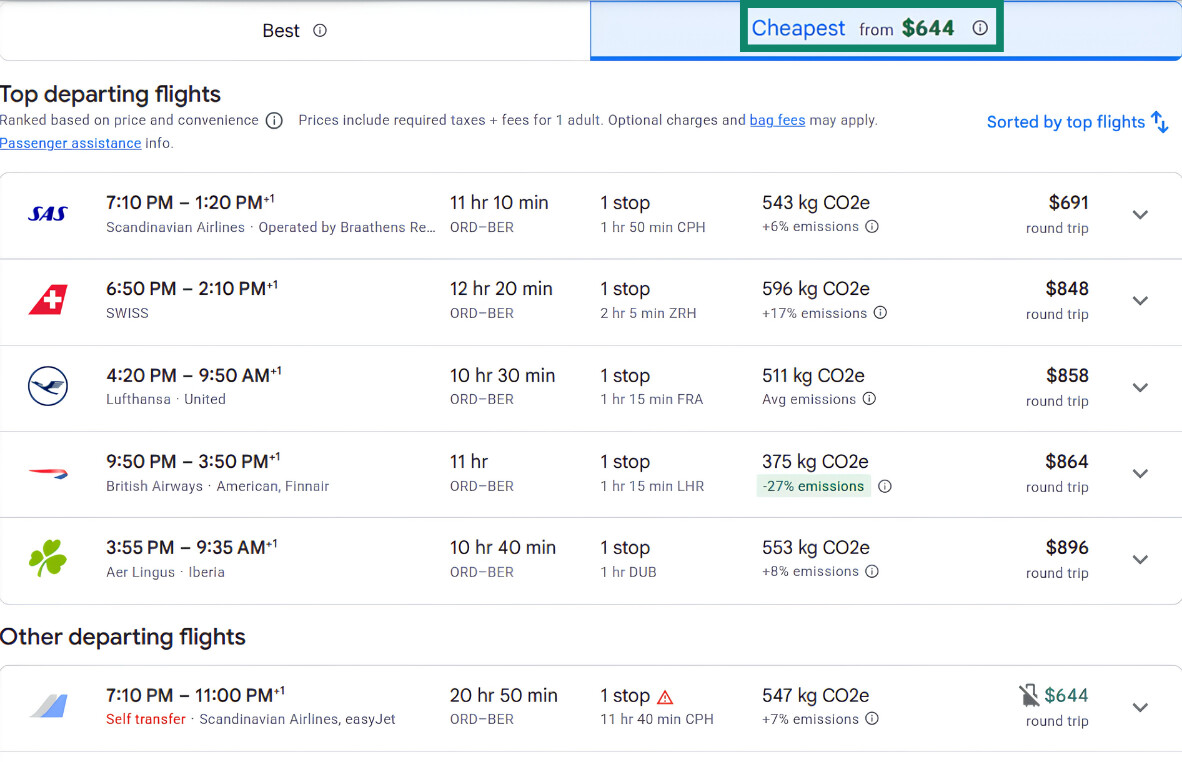Screen dimensions: 1182x762
Task: Click the red Self transfer label
Action: [x=145, y=719]
